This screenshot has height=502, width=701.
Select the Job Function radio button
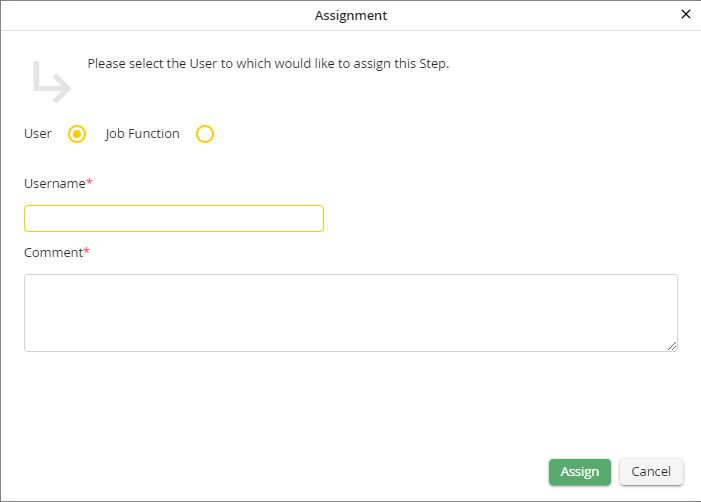[x=205, y=134]
